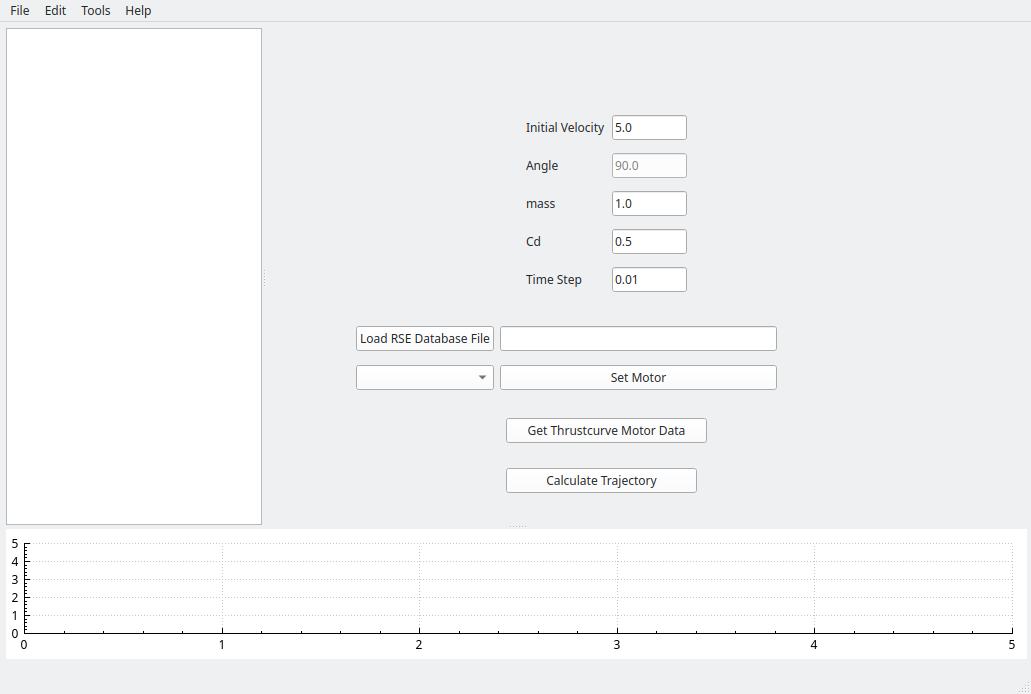The height and width of the screenshot is (694, 1031).
Task: Click inside the empty left list panel
Action: coord(133,276)
